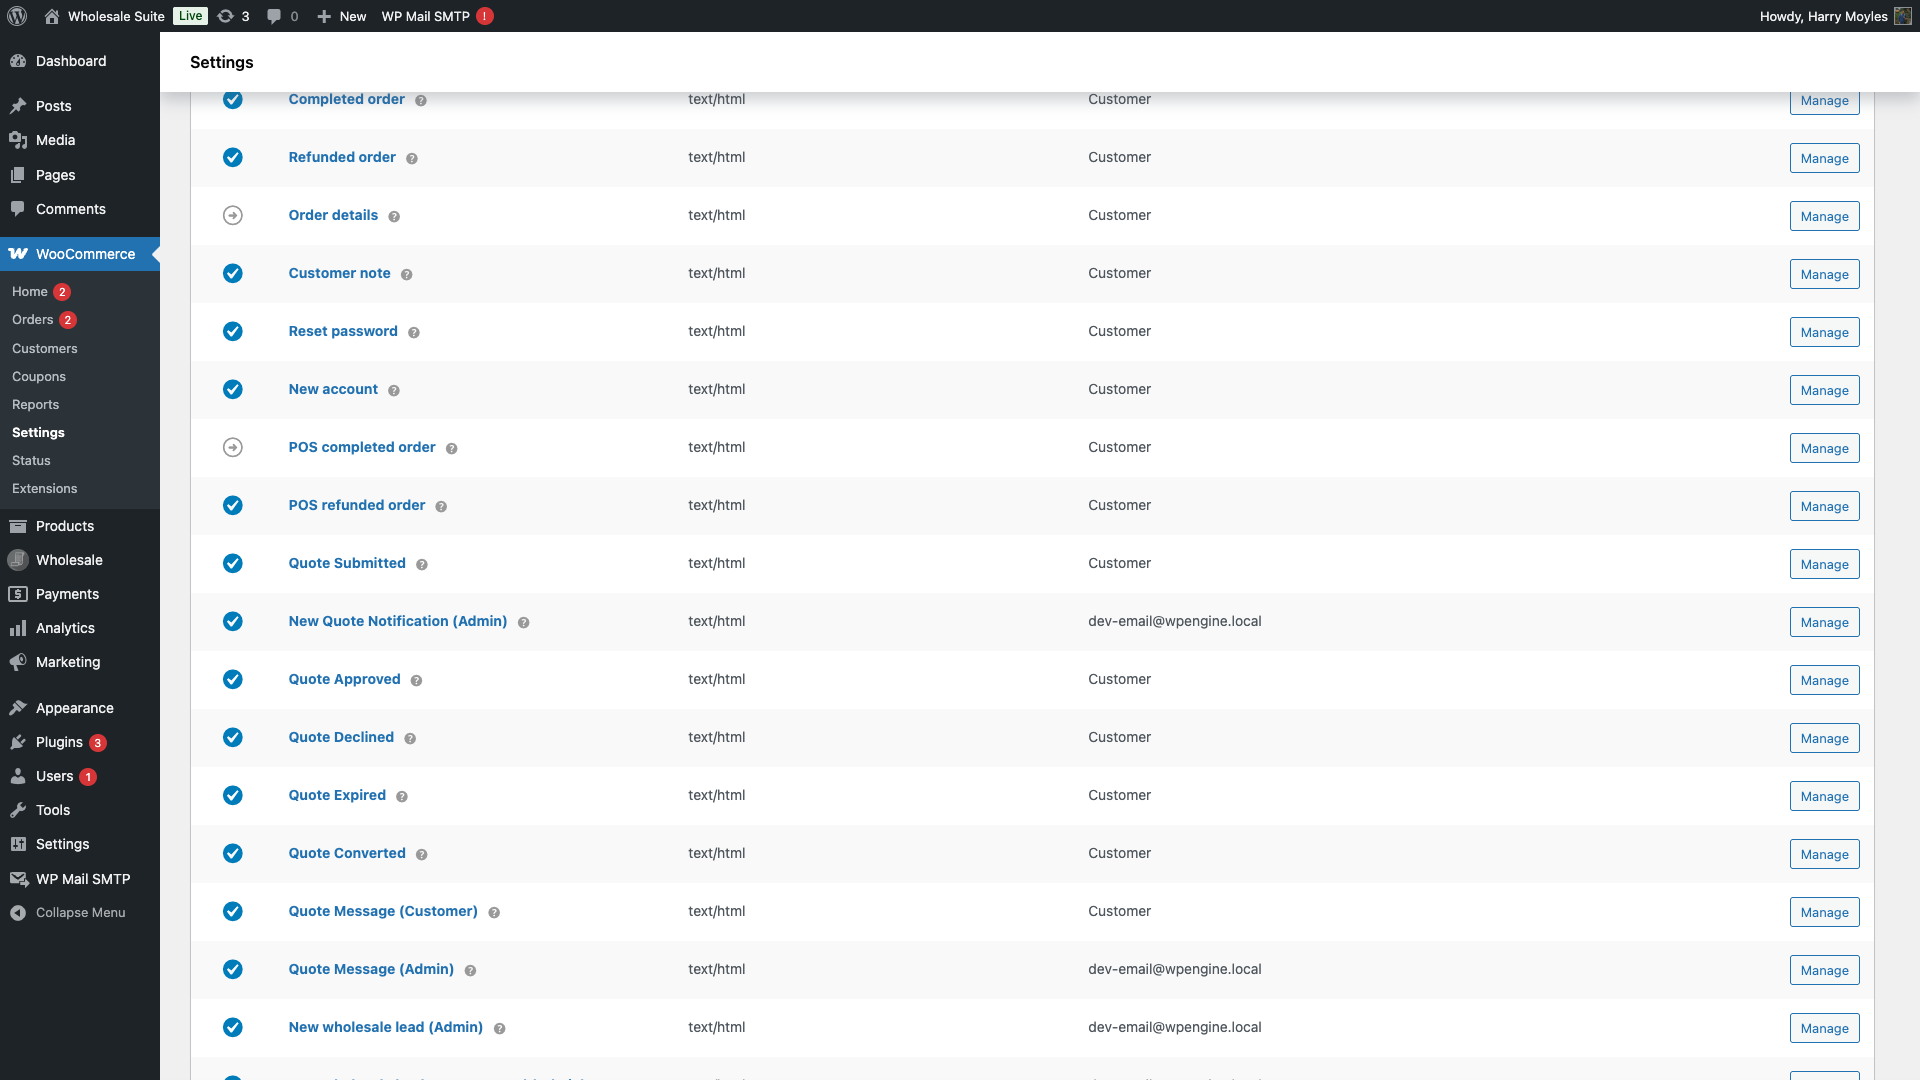Click the + New icon in the admin bar

(x=322, y=16)
